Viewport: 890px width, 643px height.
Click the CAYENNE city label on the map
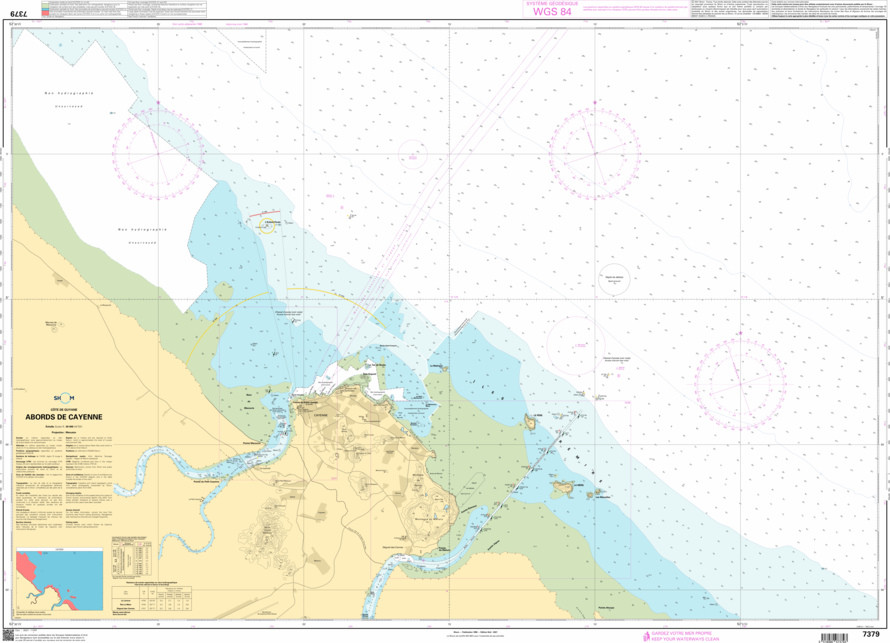[x=321, y=415]
